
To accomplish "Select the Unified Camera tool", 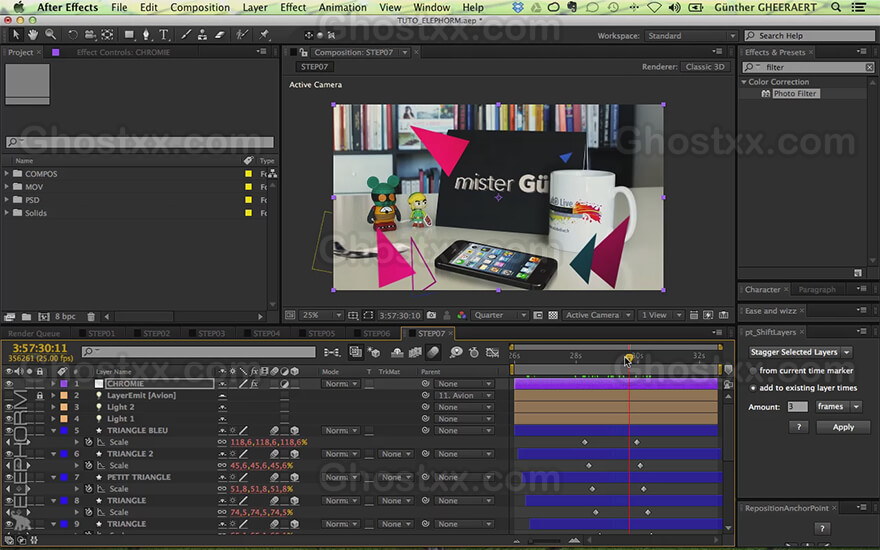I will pos(90,35).
